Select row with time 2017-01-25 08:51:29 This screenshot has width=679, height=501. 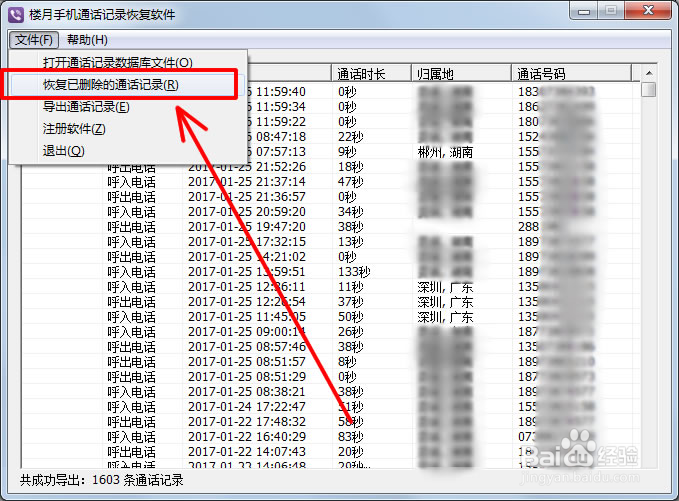click(x=331, y=377)
